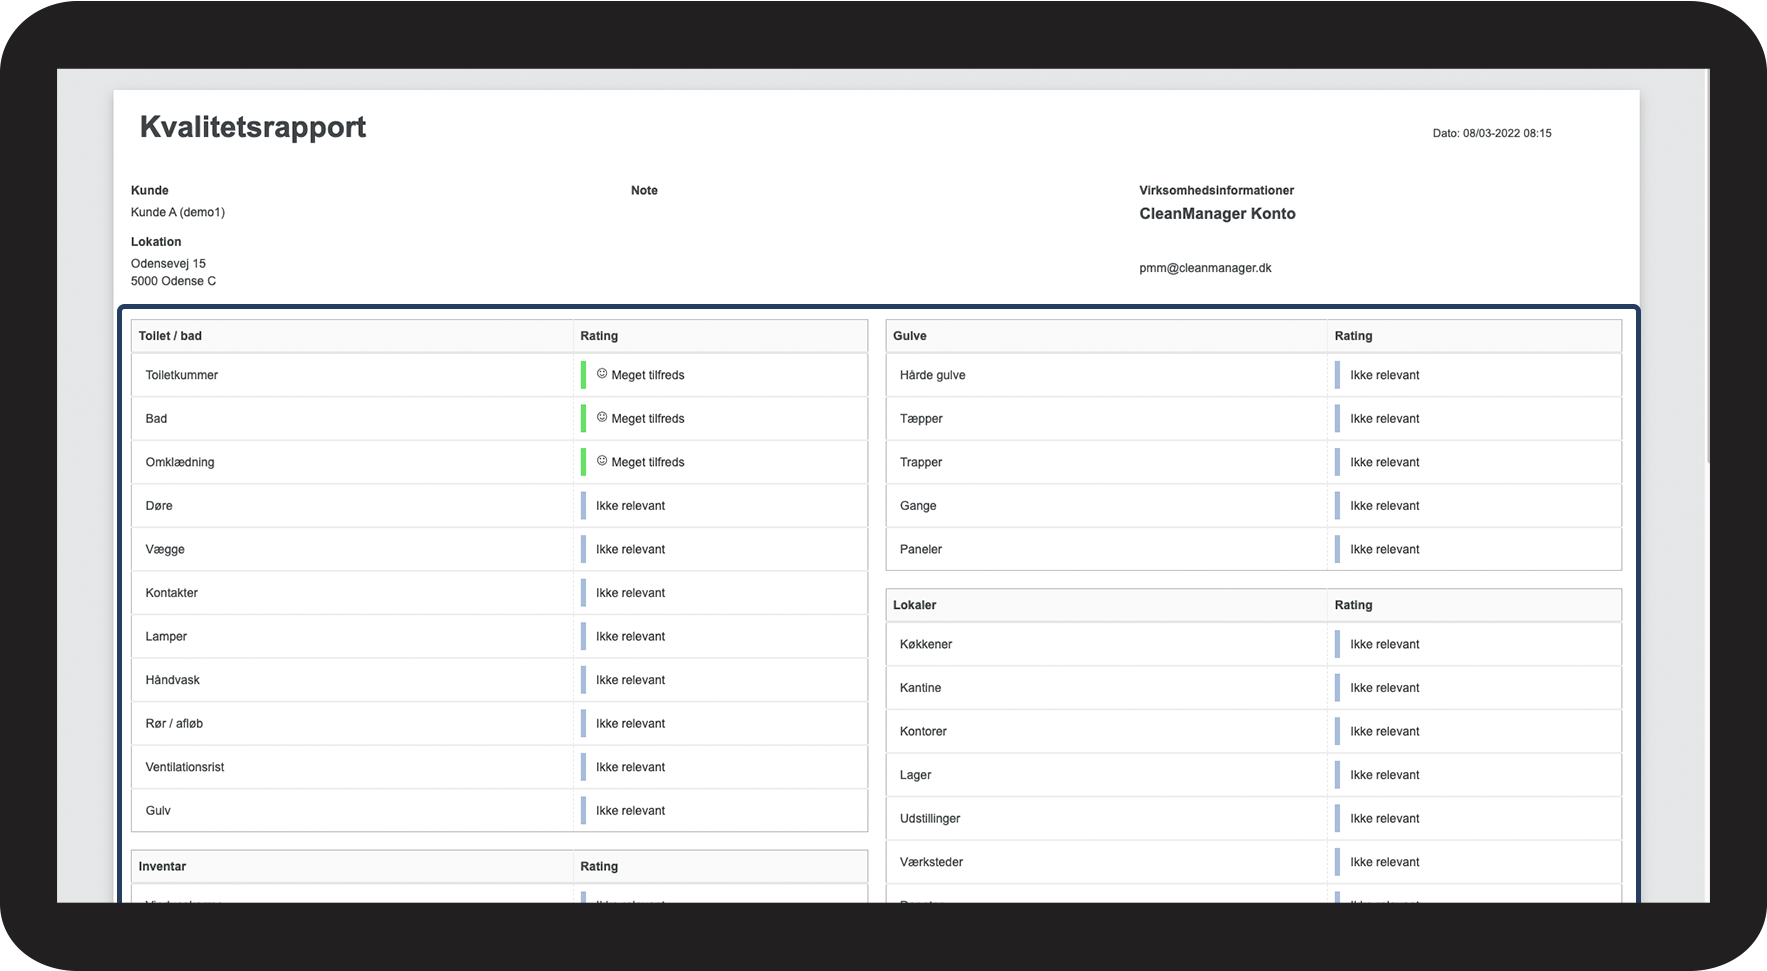Click the Inventar section header
Viewport: 1767px width, 971px height.
[x=162, y=866]
